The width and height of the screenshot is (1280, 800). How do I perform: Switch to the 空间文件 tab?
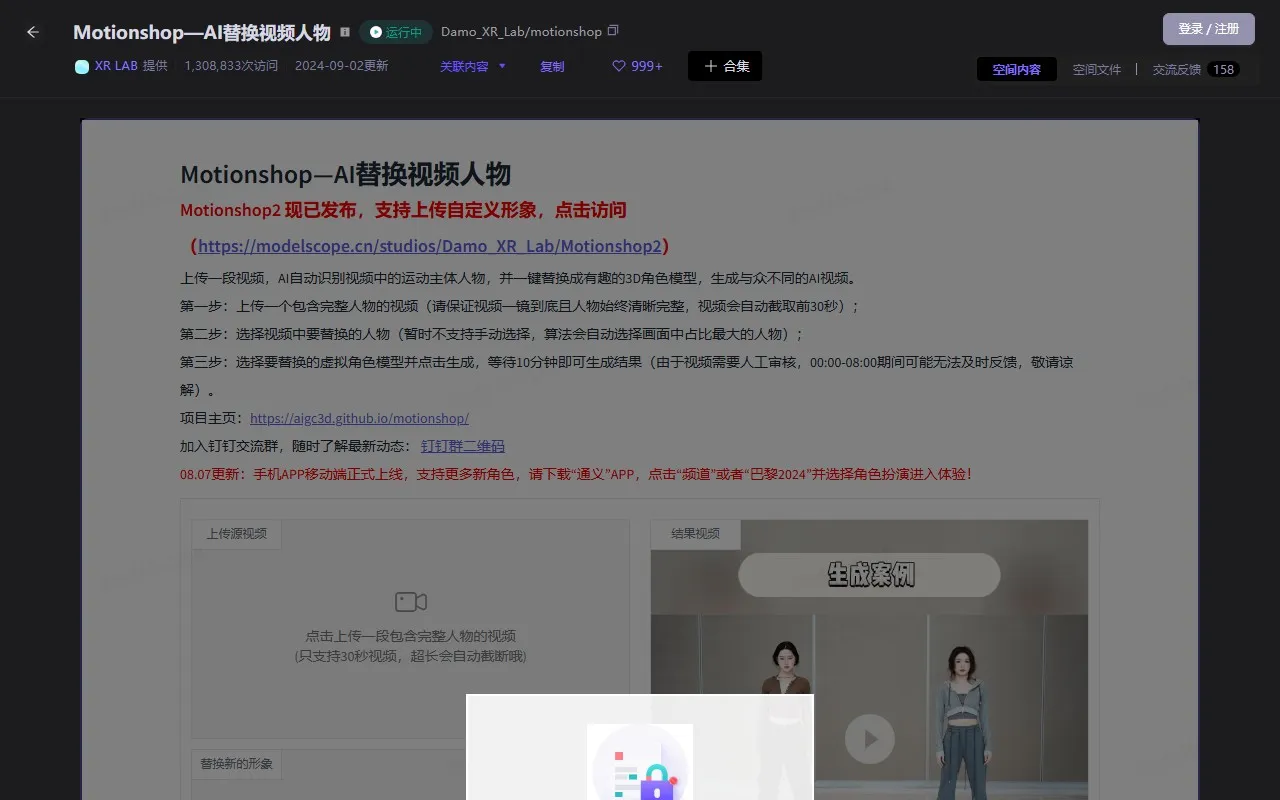(1097, 69)
